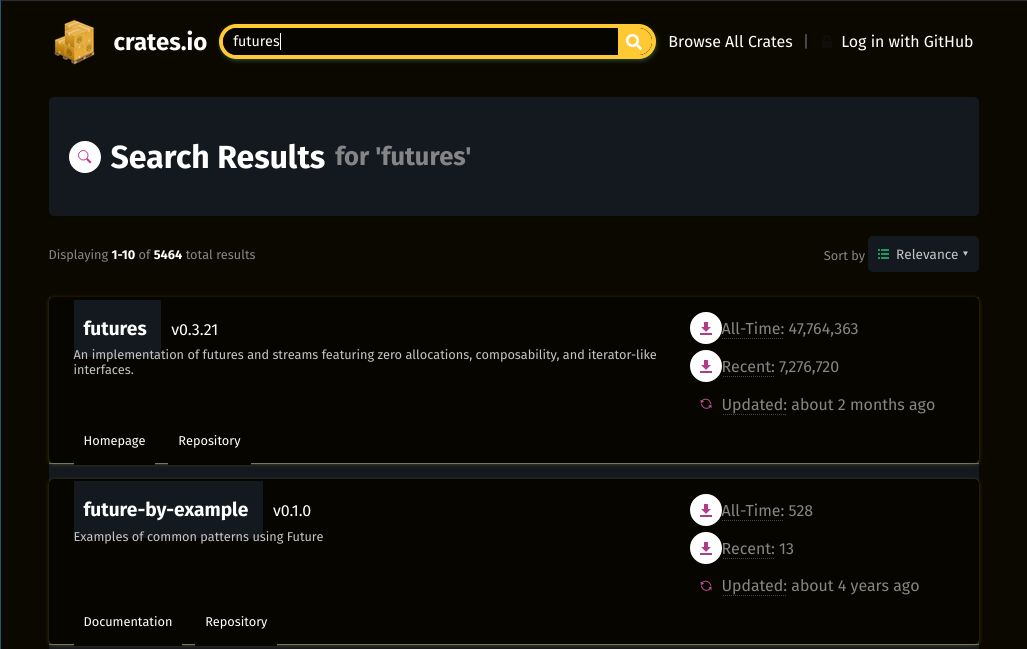This screenshot has height=649, width=1027.
Task: Click futures All-Time download icon
Action: [705, 328]
